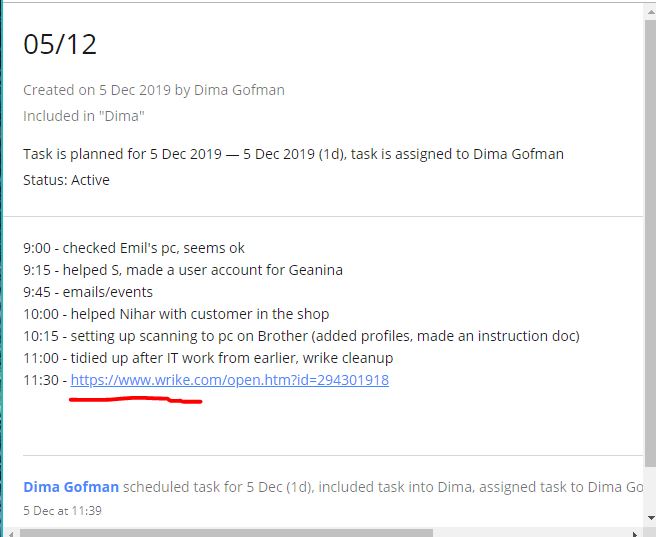The height and width of the screenshot is (537, 656).
Task: Click the '5 Dec at 11:39' timestamp
Action: tap(62, 510)
